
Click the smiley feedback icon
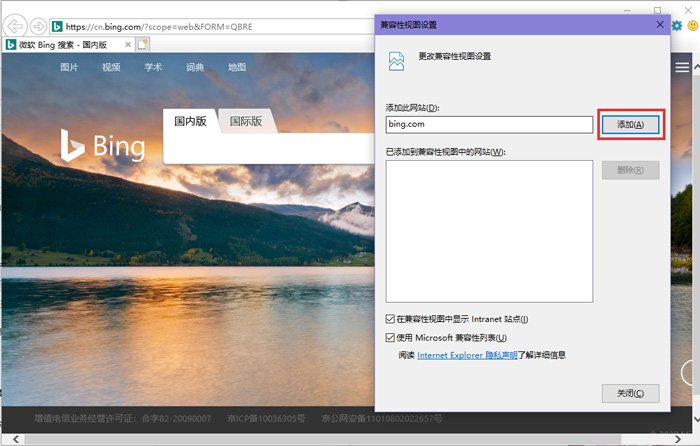(x=692, y=26)
